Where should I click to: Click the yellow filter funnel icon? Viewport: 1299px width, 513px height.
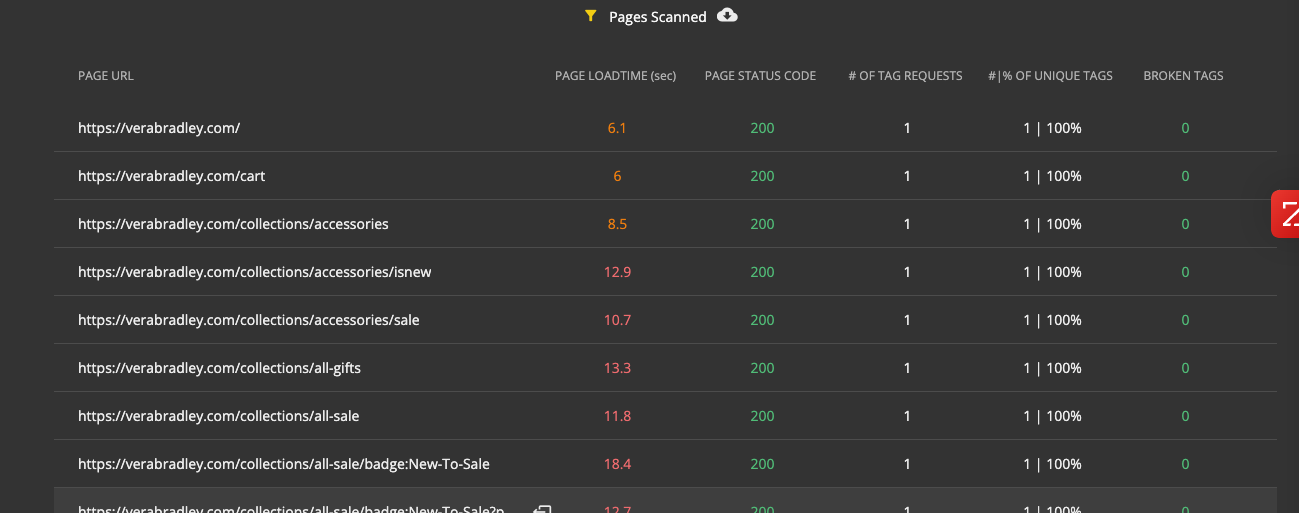[x=590, y=16]
